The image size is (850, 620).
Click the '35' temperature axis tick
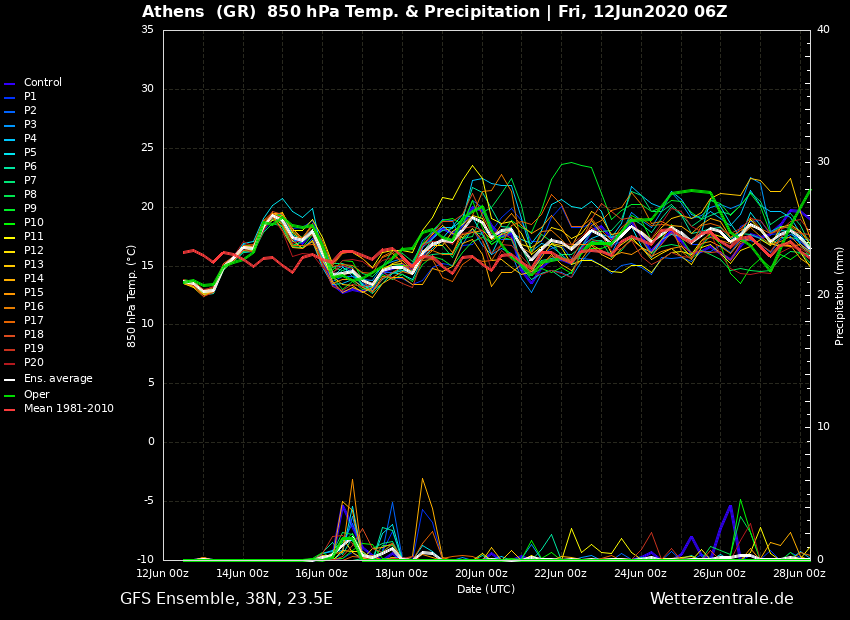coord(147,30)
